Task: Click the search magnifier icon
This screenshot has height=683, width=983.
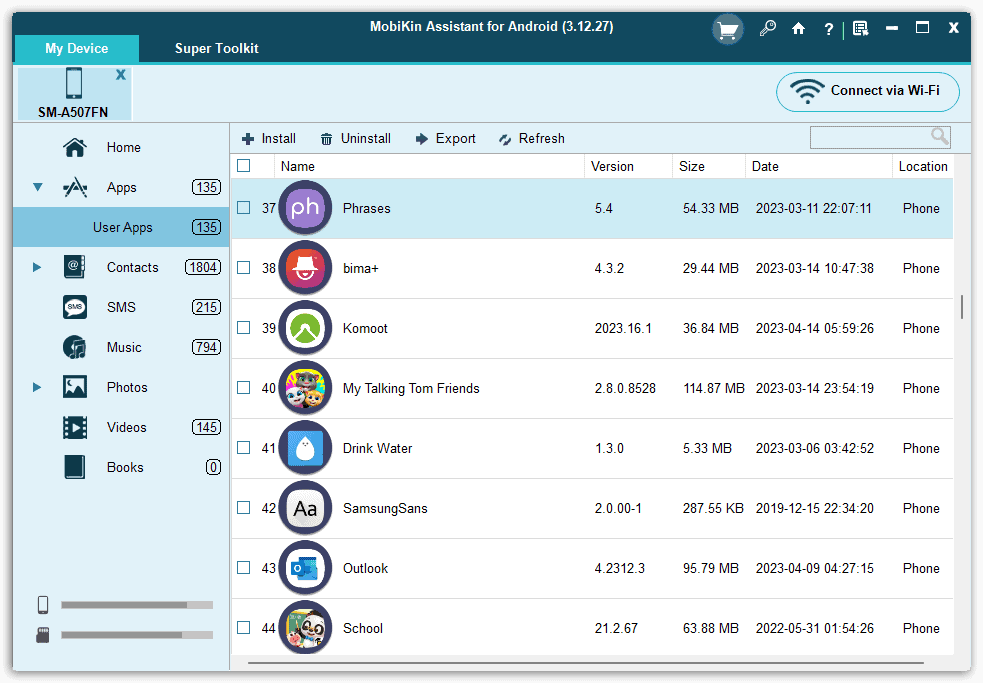Action: (x=939, y=137)
